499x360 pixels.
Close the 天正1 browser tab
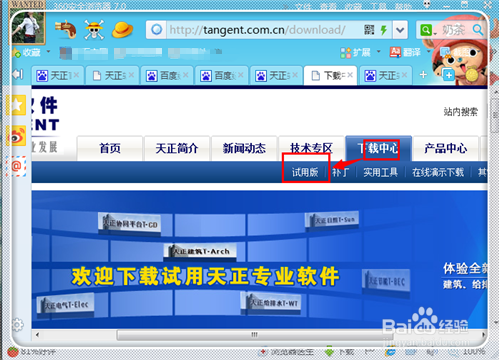tap(76, 75)
